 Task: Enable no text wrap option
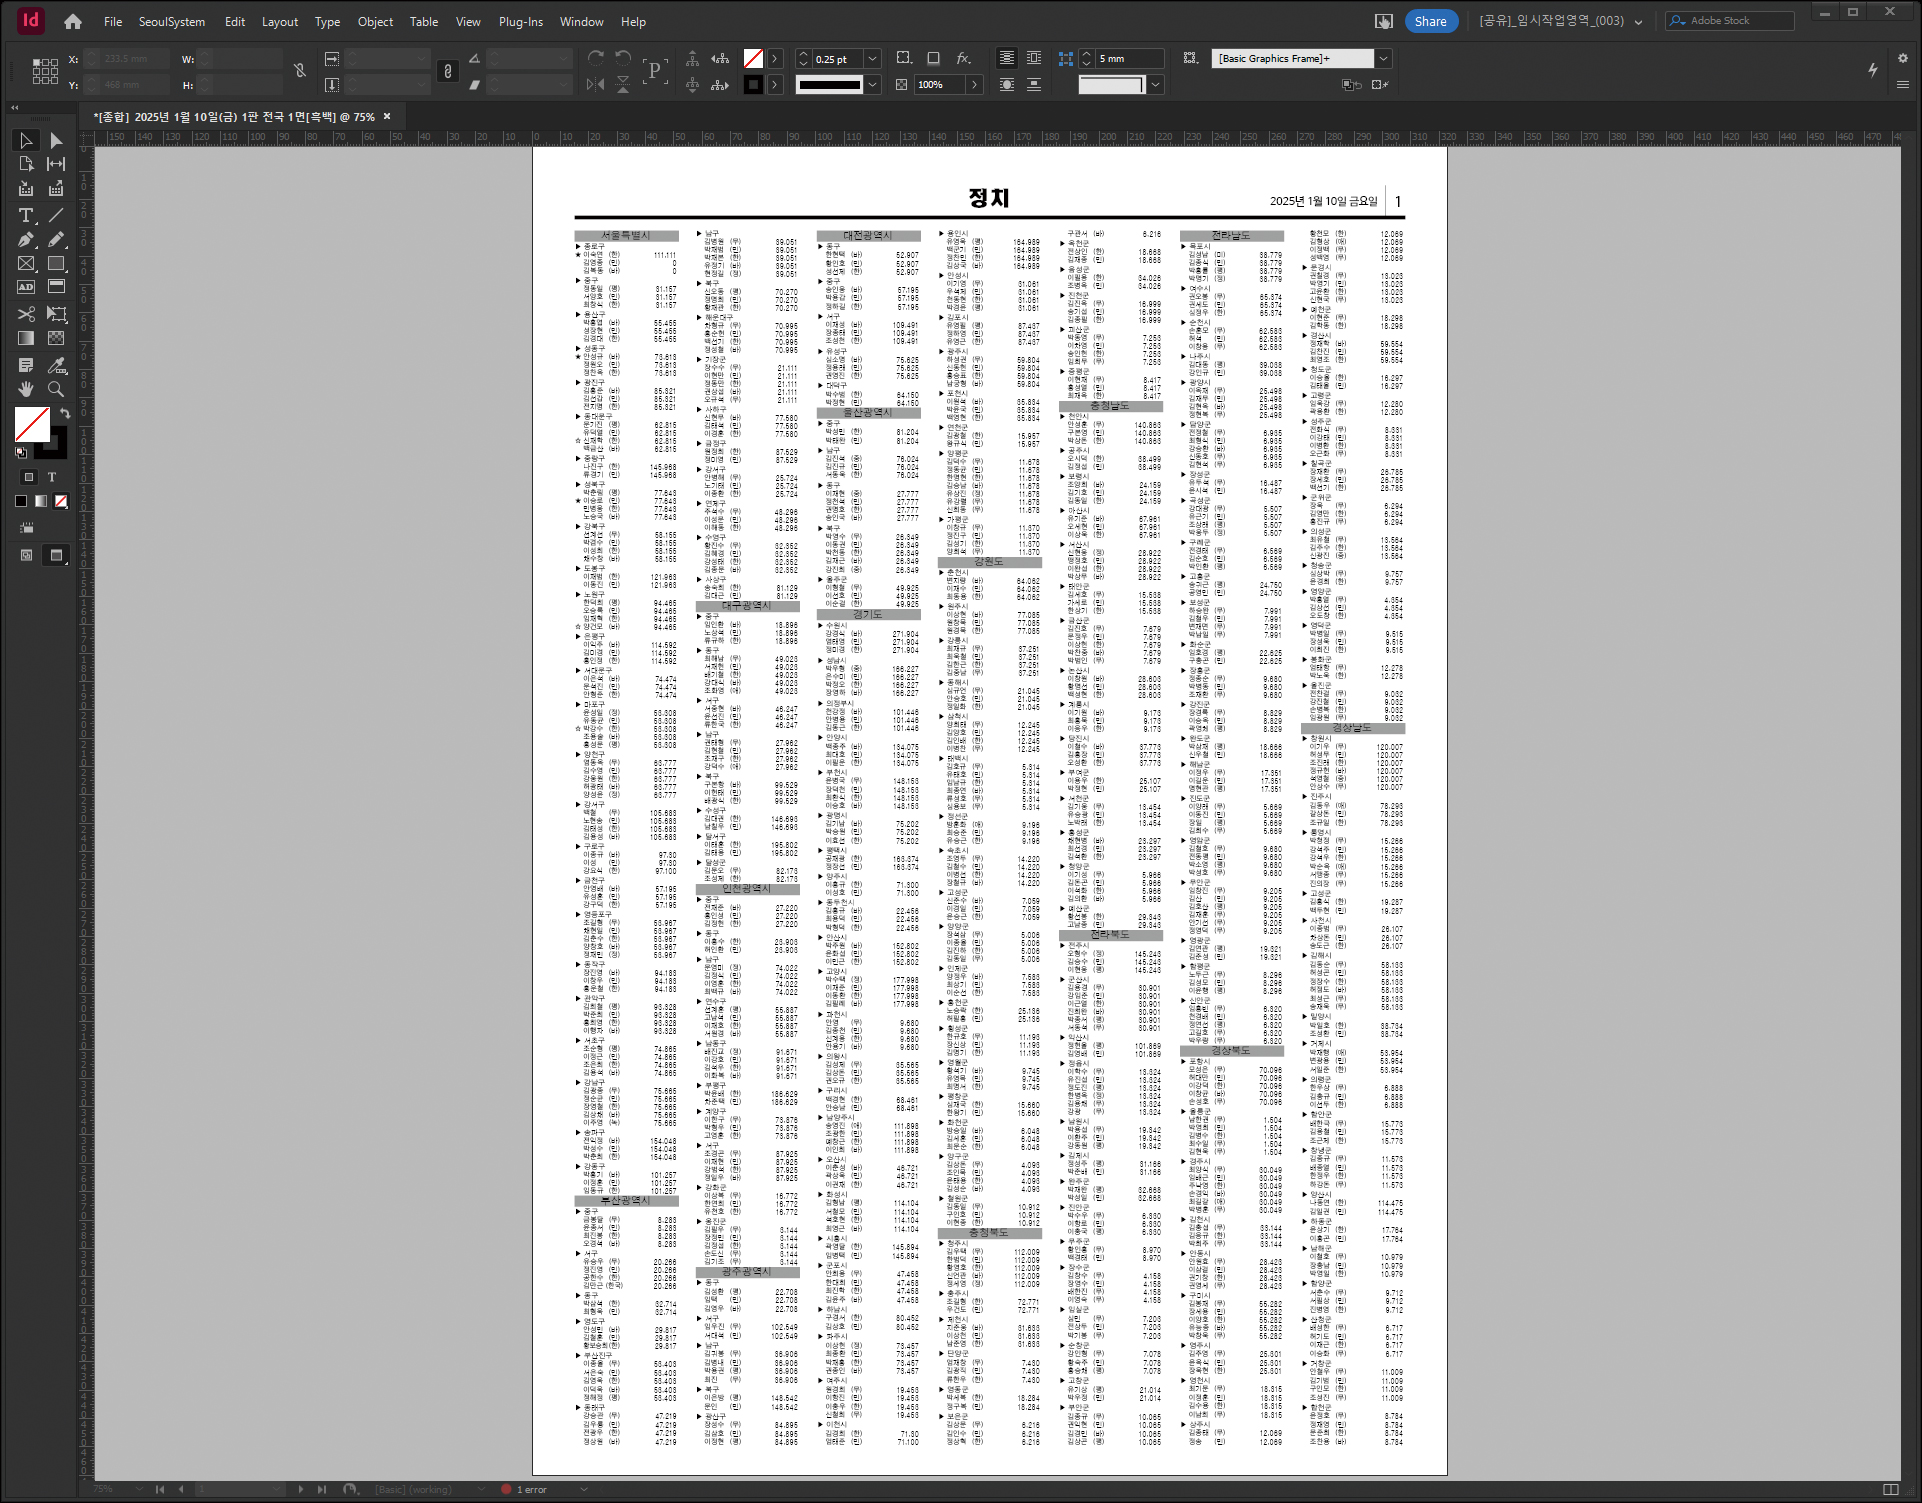[x=1007, y=58]
